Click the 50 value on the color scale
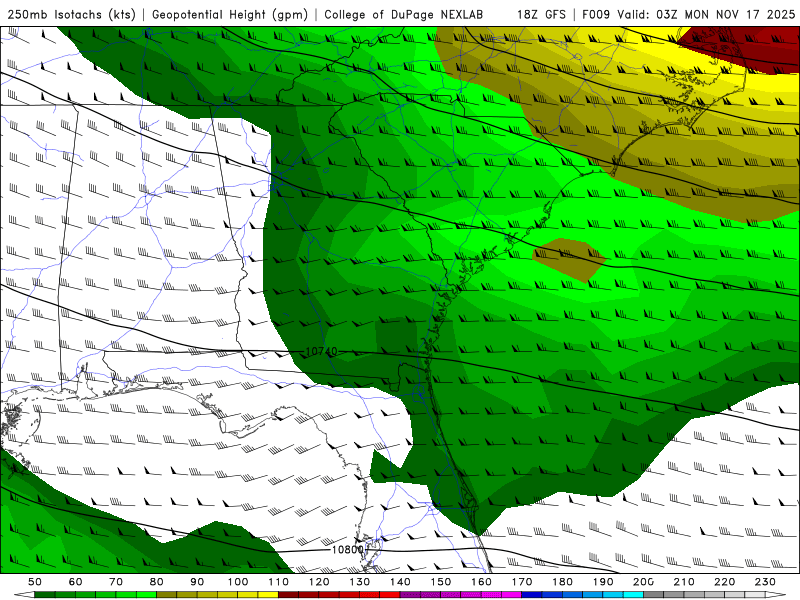800x600 pixels. click(35, 582)
